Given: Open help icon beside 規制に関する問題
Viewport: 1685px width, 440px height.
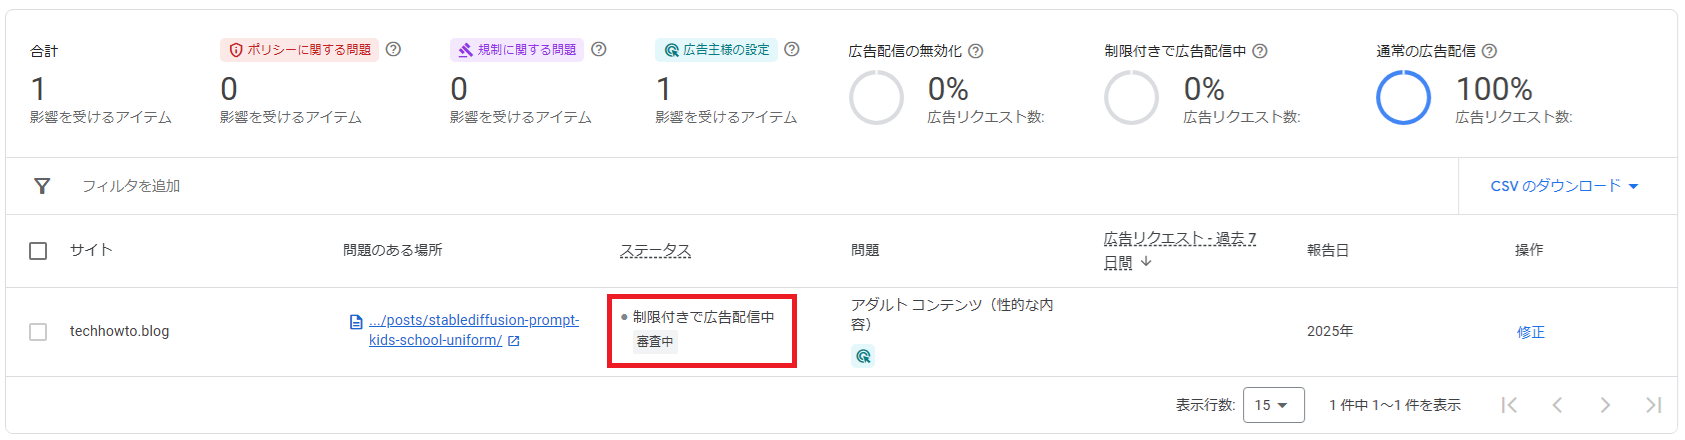Looking at the screenshot, I should 599,49.
